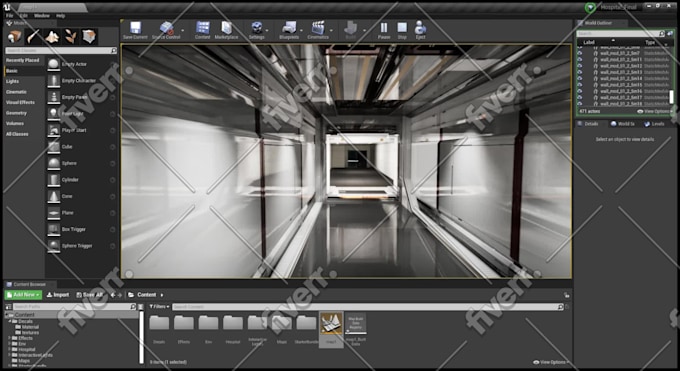
Task: Open the Window menu
Action: (42, 16)
